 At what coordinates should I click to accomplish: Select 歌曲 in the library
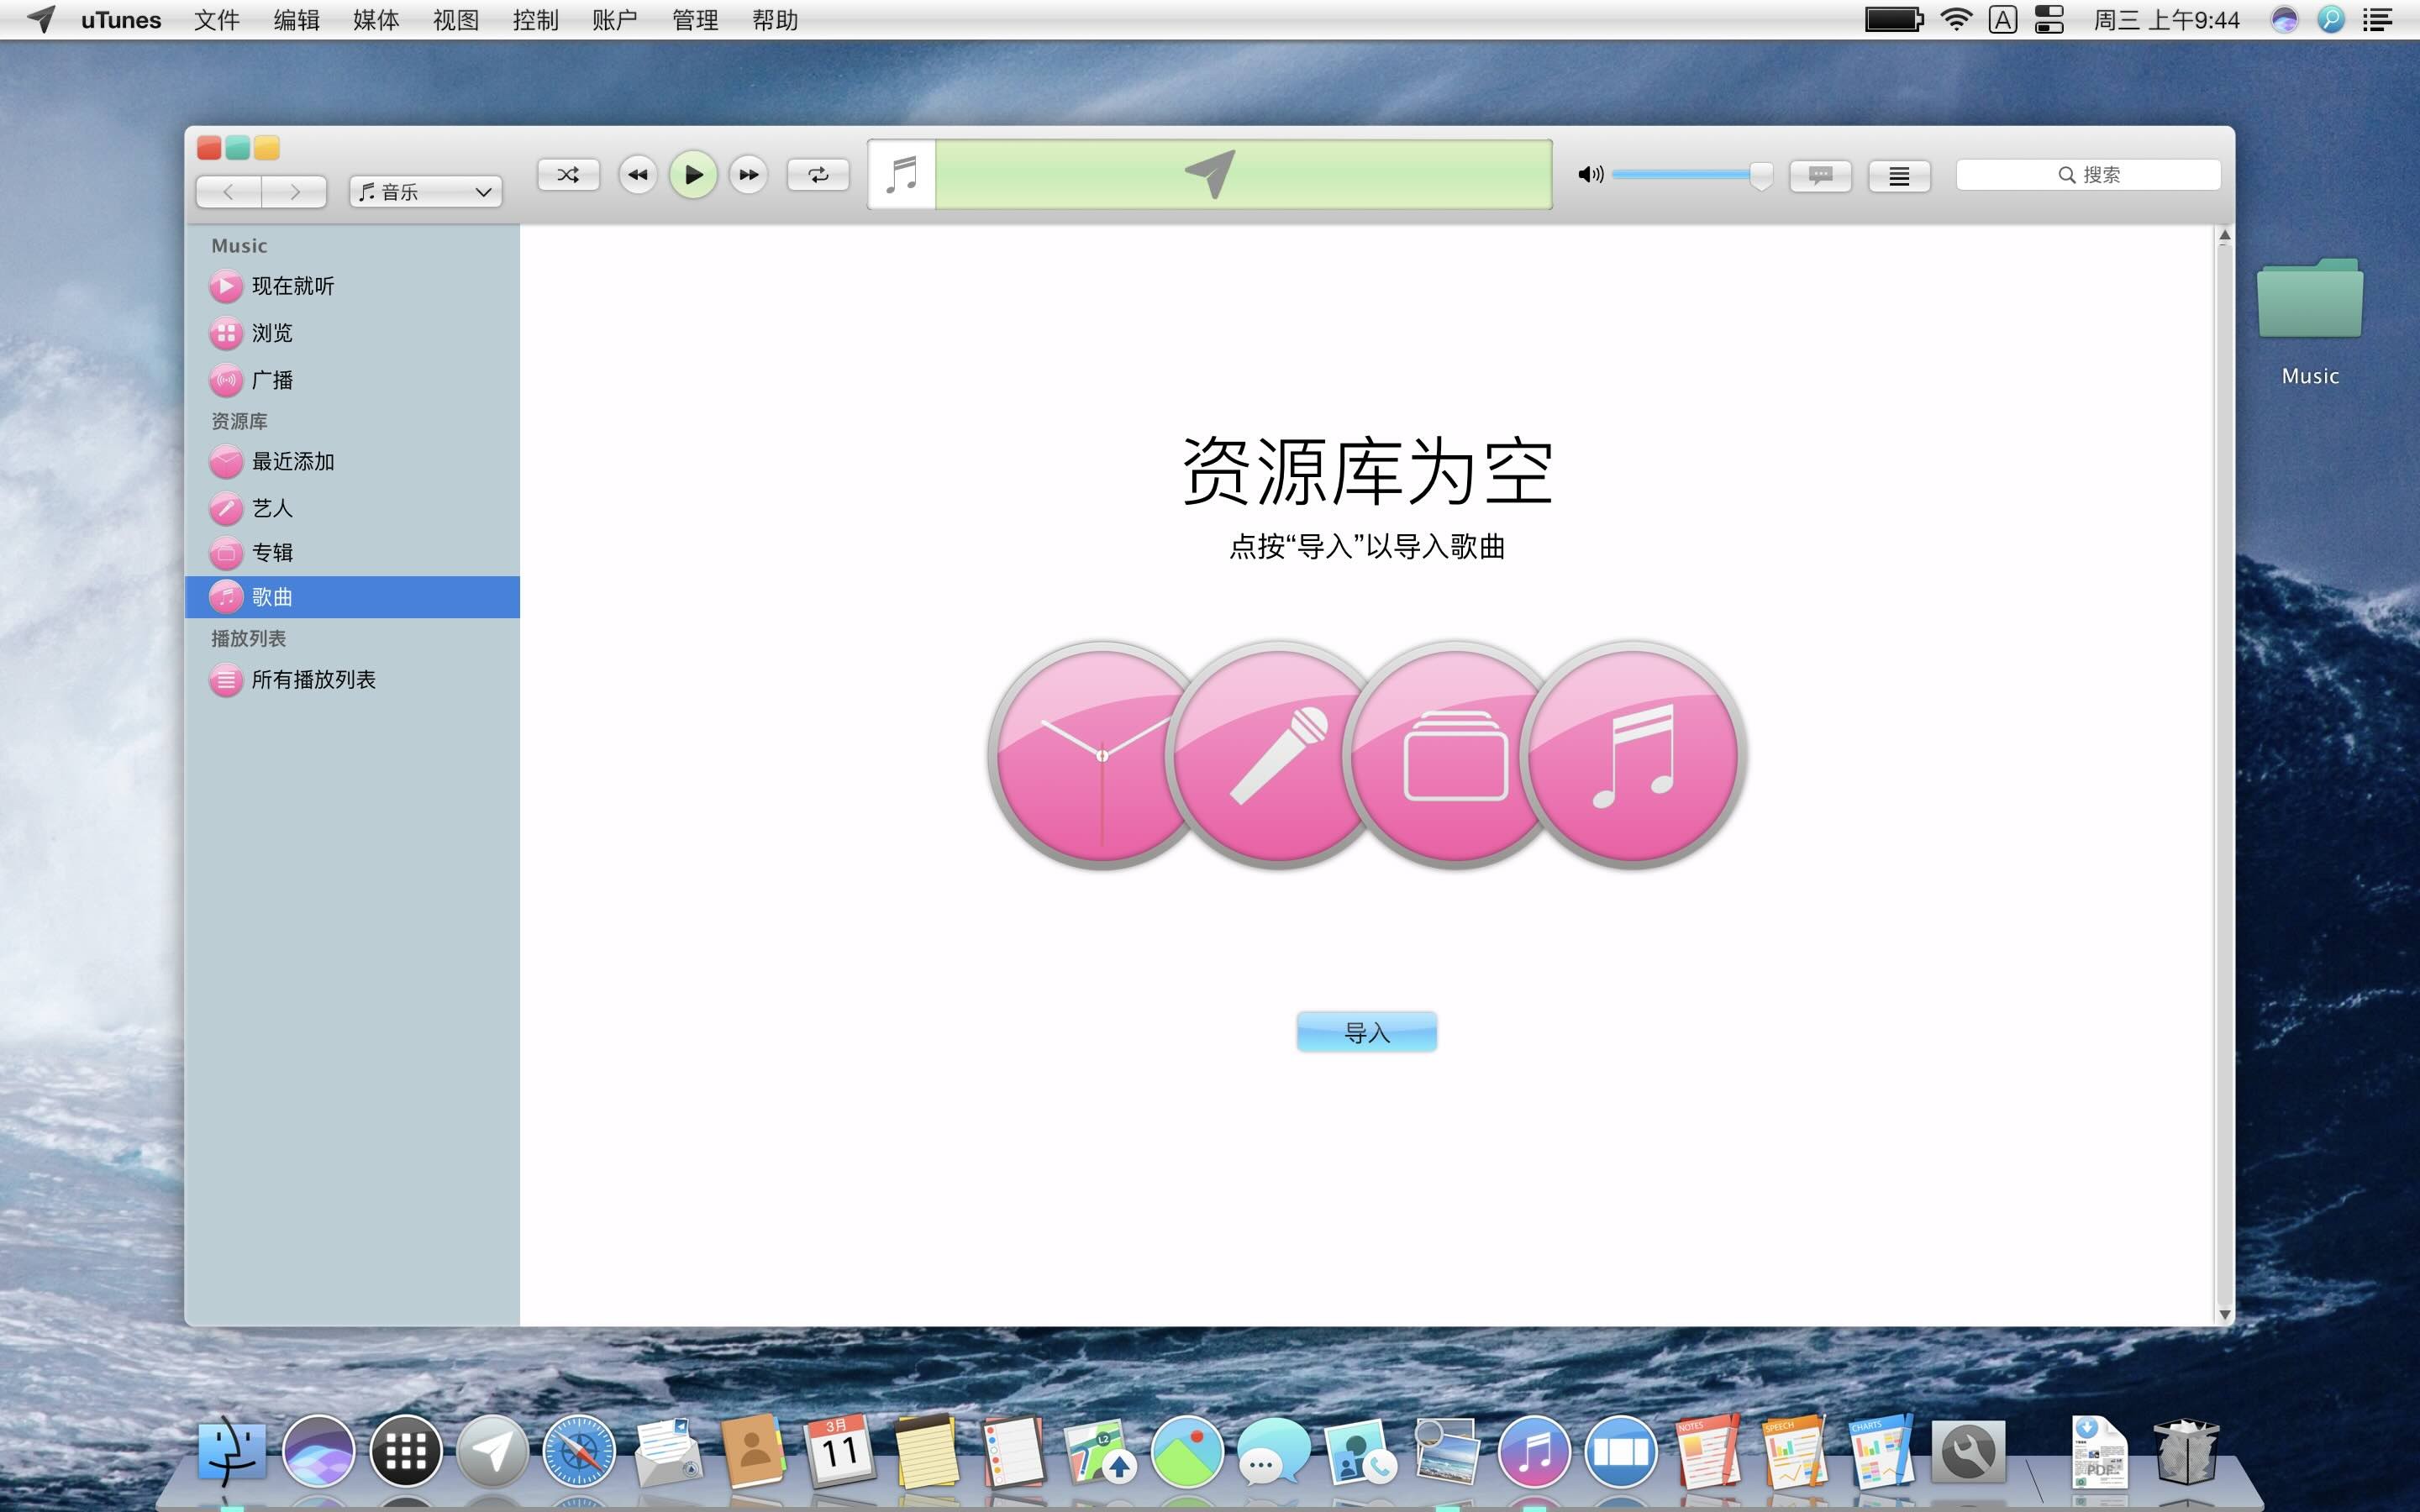(x=352, y=597)
